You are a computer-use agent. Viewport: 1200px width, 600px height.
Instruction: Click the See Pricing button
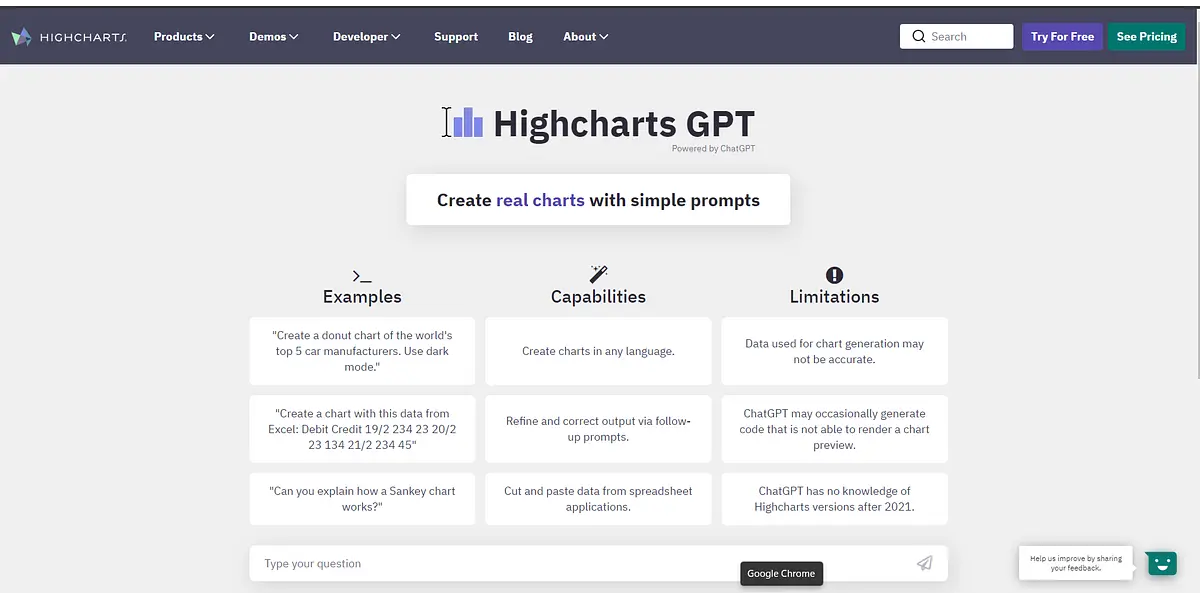(x=1146, y=37)
